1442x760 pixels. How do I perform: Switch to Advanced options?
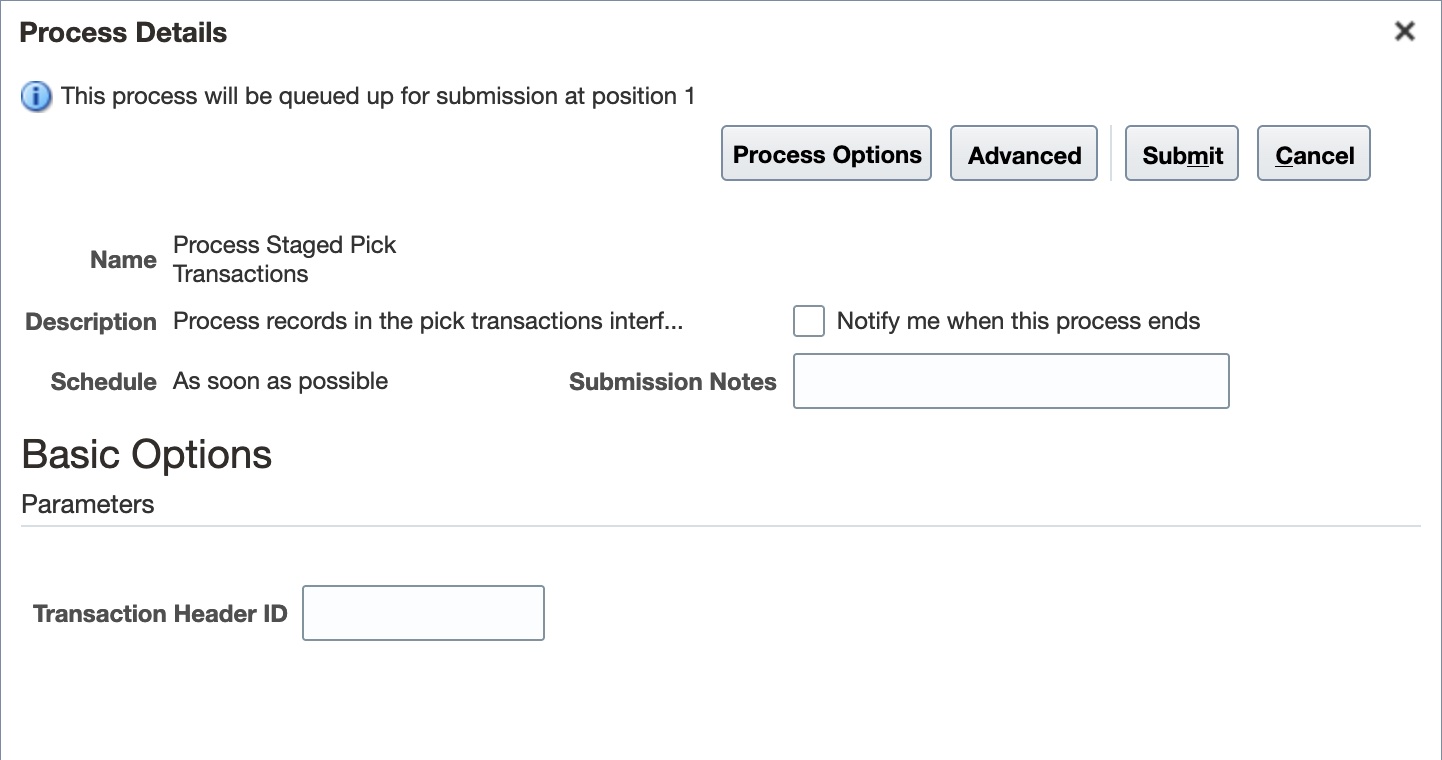click(x=1024, y=154)
